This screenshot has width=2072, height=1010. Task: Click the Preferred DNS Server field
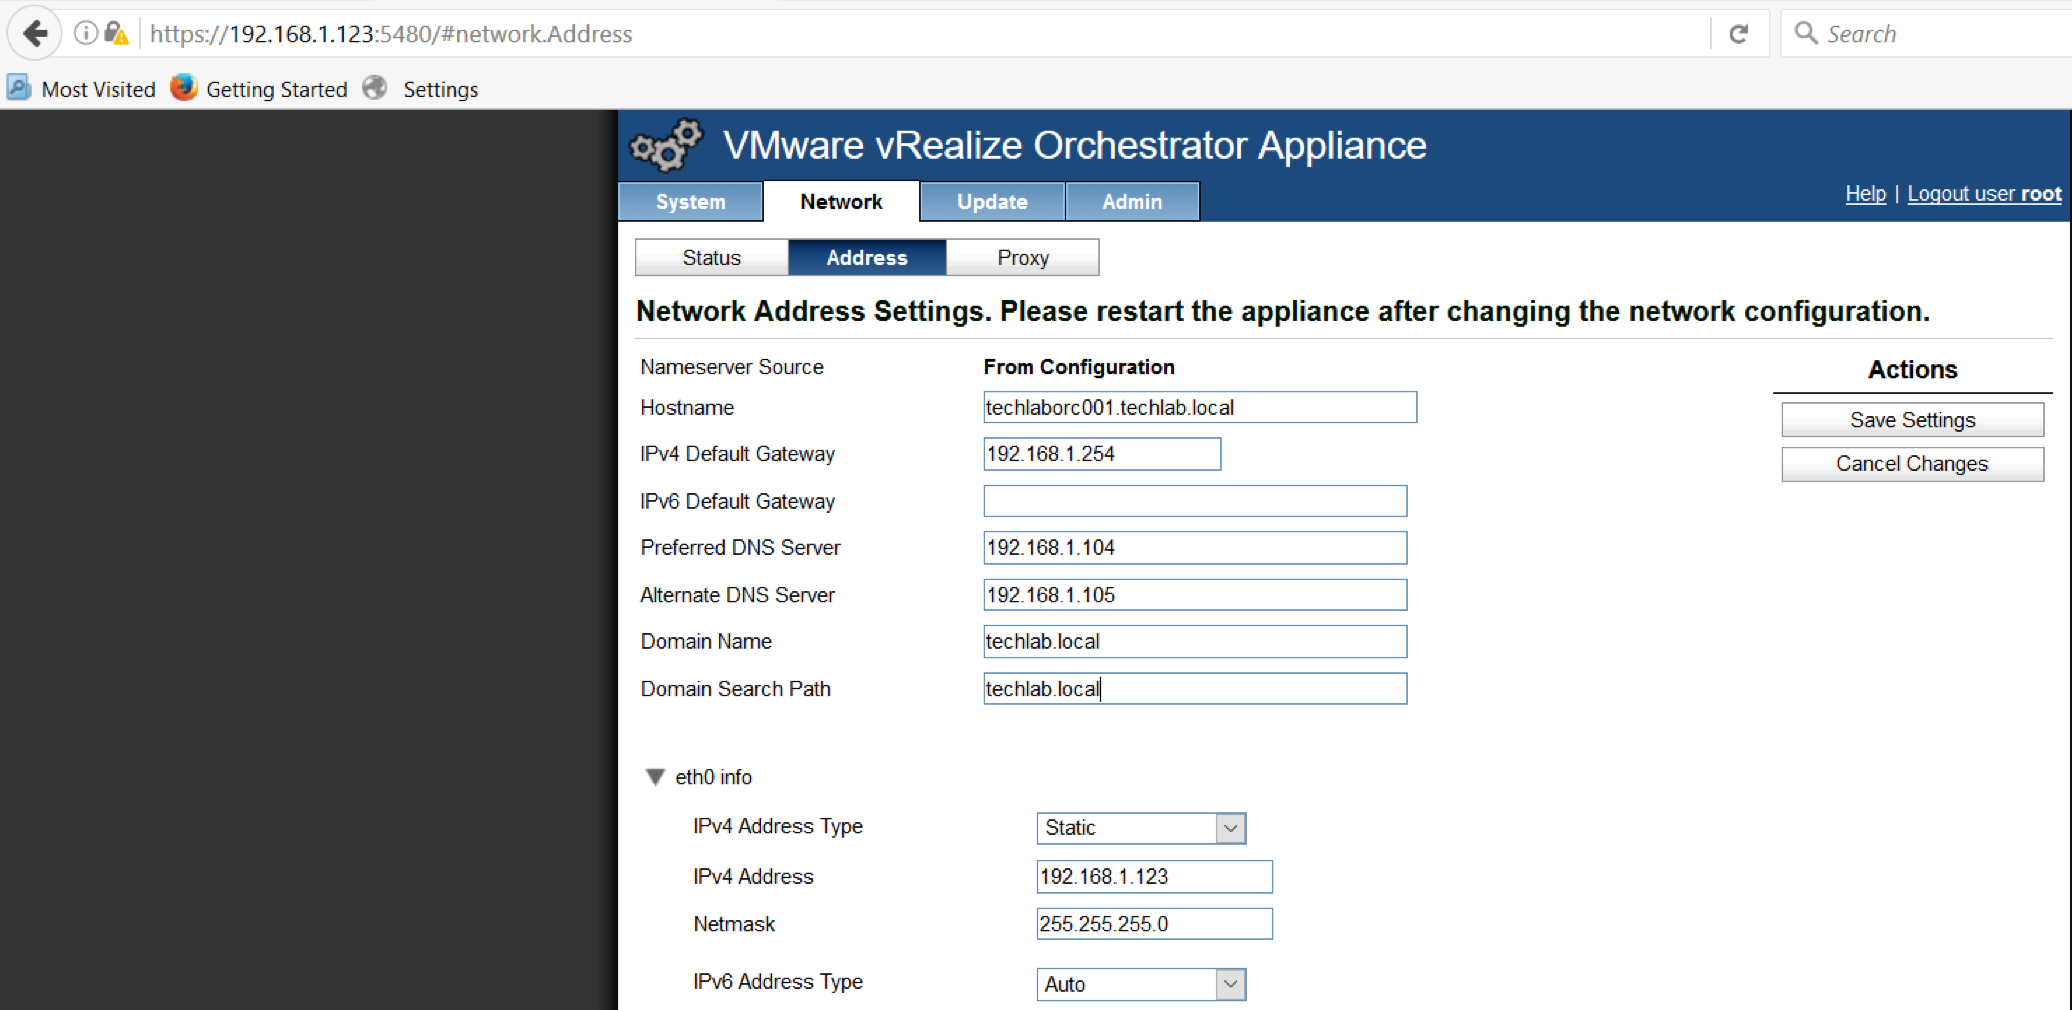1195,548
